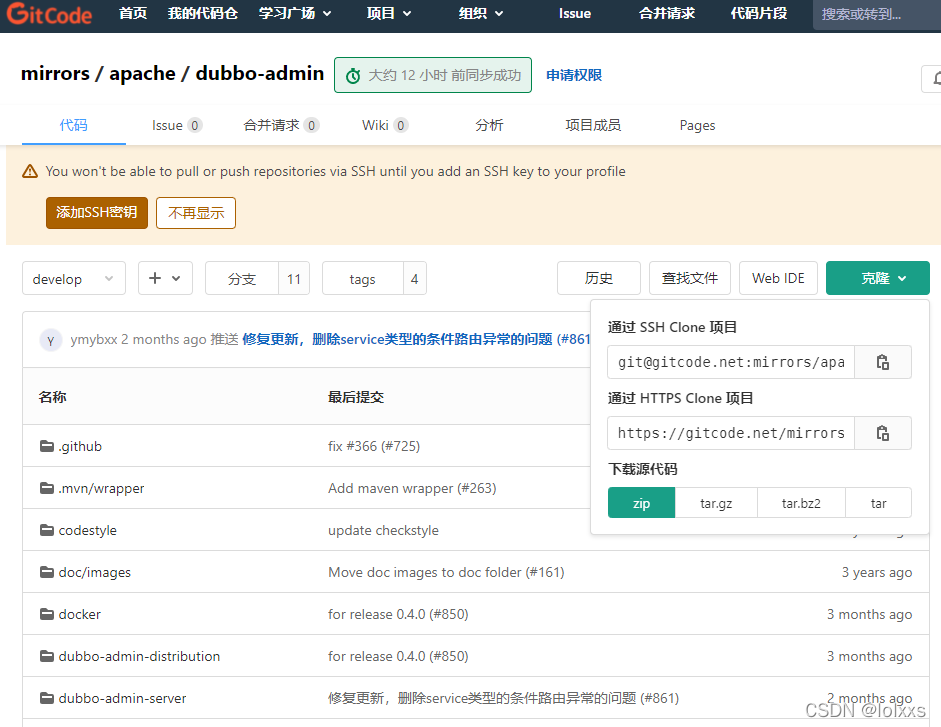Open 我的代码仓 in top nav
This screenshot has width=941, height=727.
point(203,13)
